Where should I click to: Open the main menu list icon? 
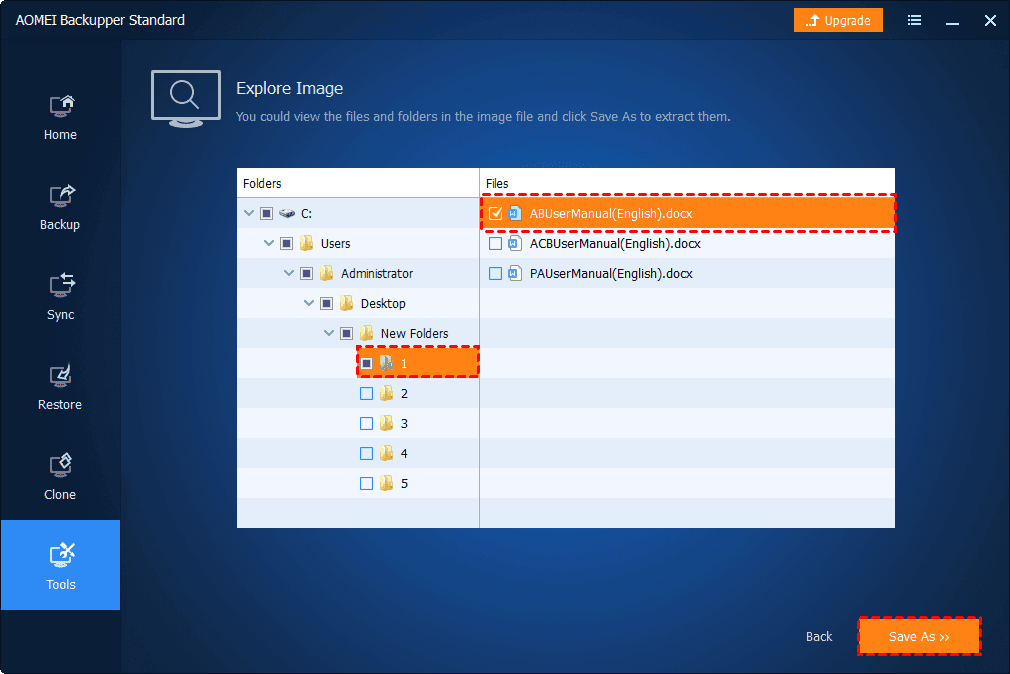[914, 20]
